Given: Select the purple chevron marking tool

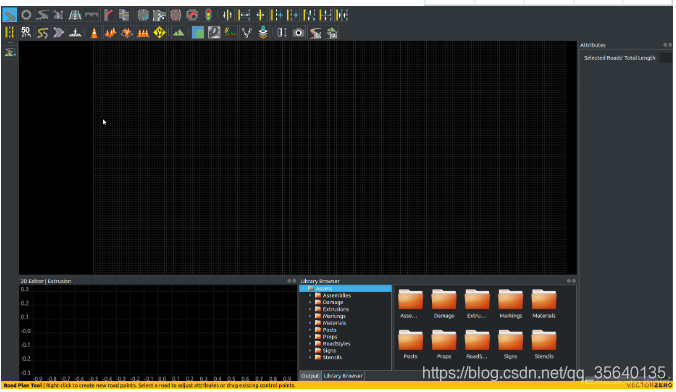Looking at the screenshot, I should coord(58,32).
